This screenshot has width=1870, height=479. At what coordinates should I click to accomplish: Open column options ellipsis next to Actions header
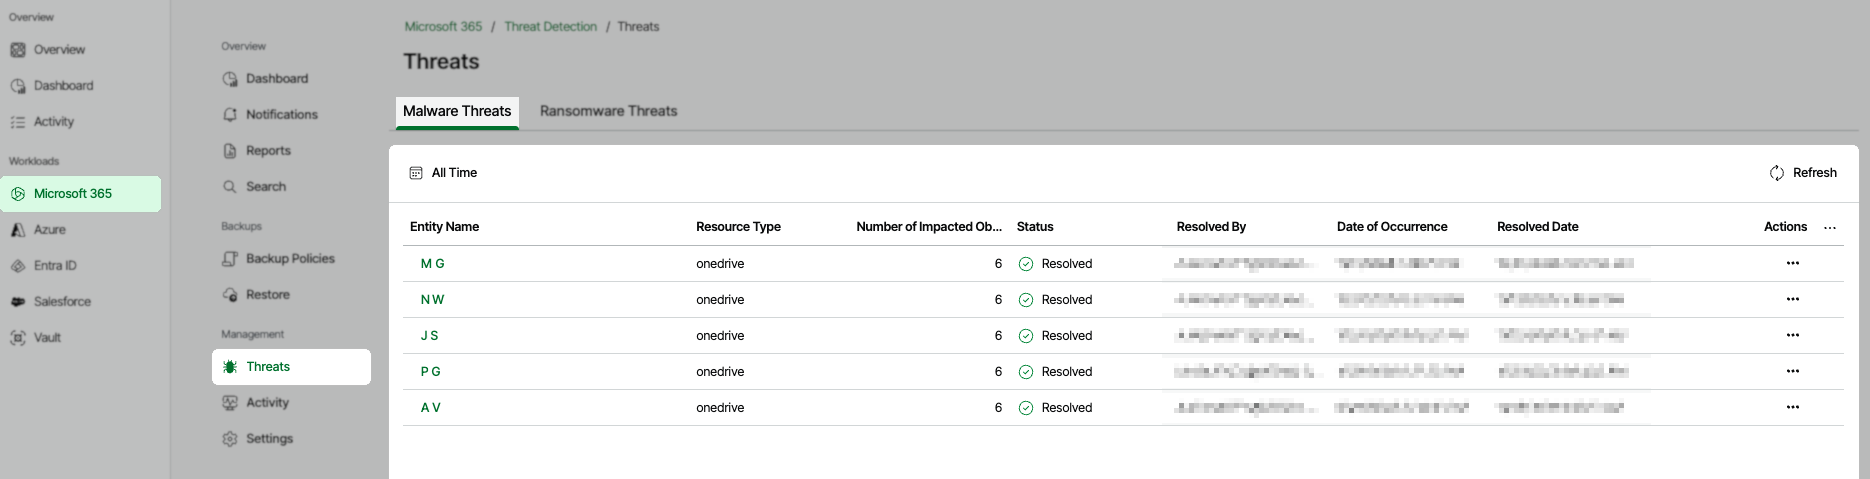(x=1830, y=228)
